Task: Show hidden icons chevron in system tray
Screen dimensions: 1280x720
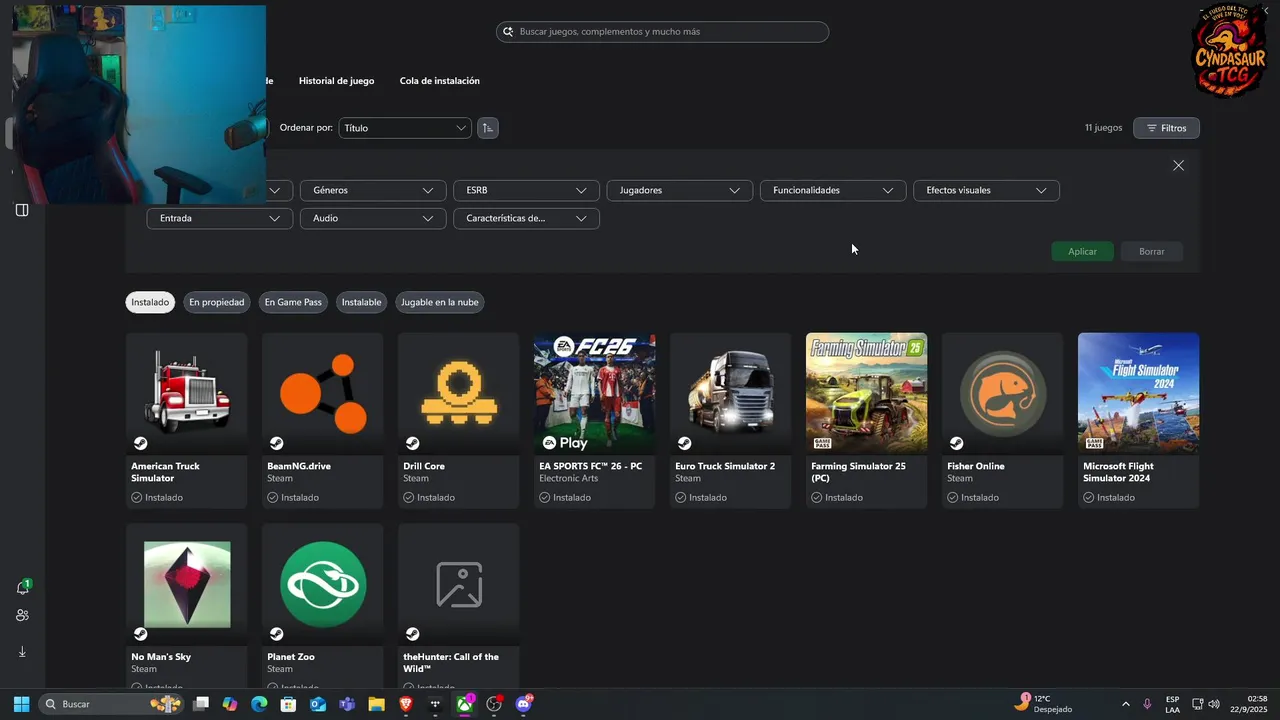Action: 1125,704
